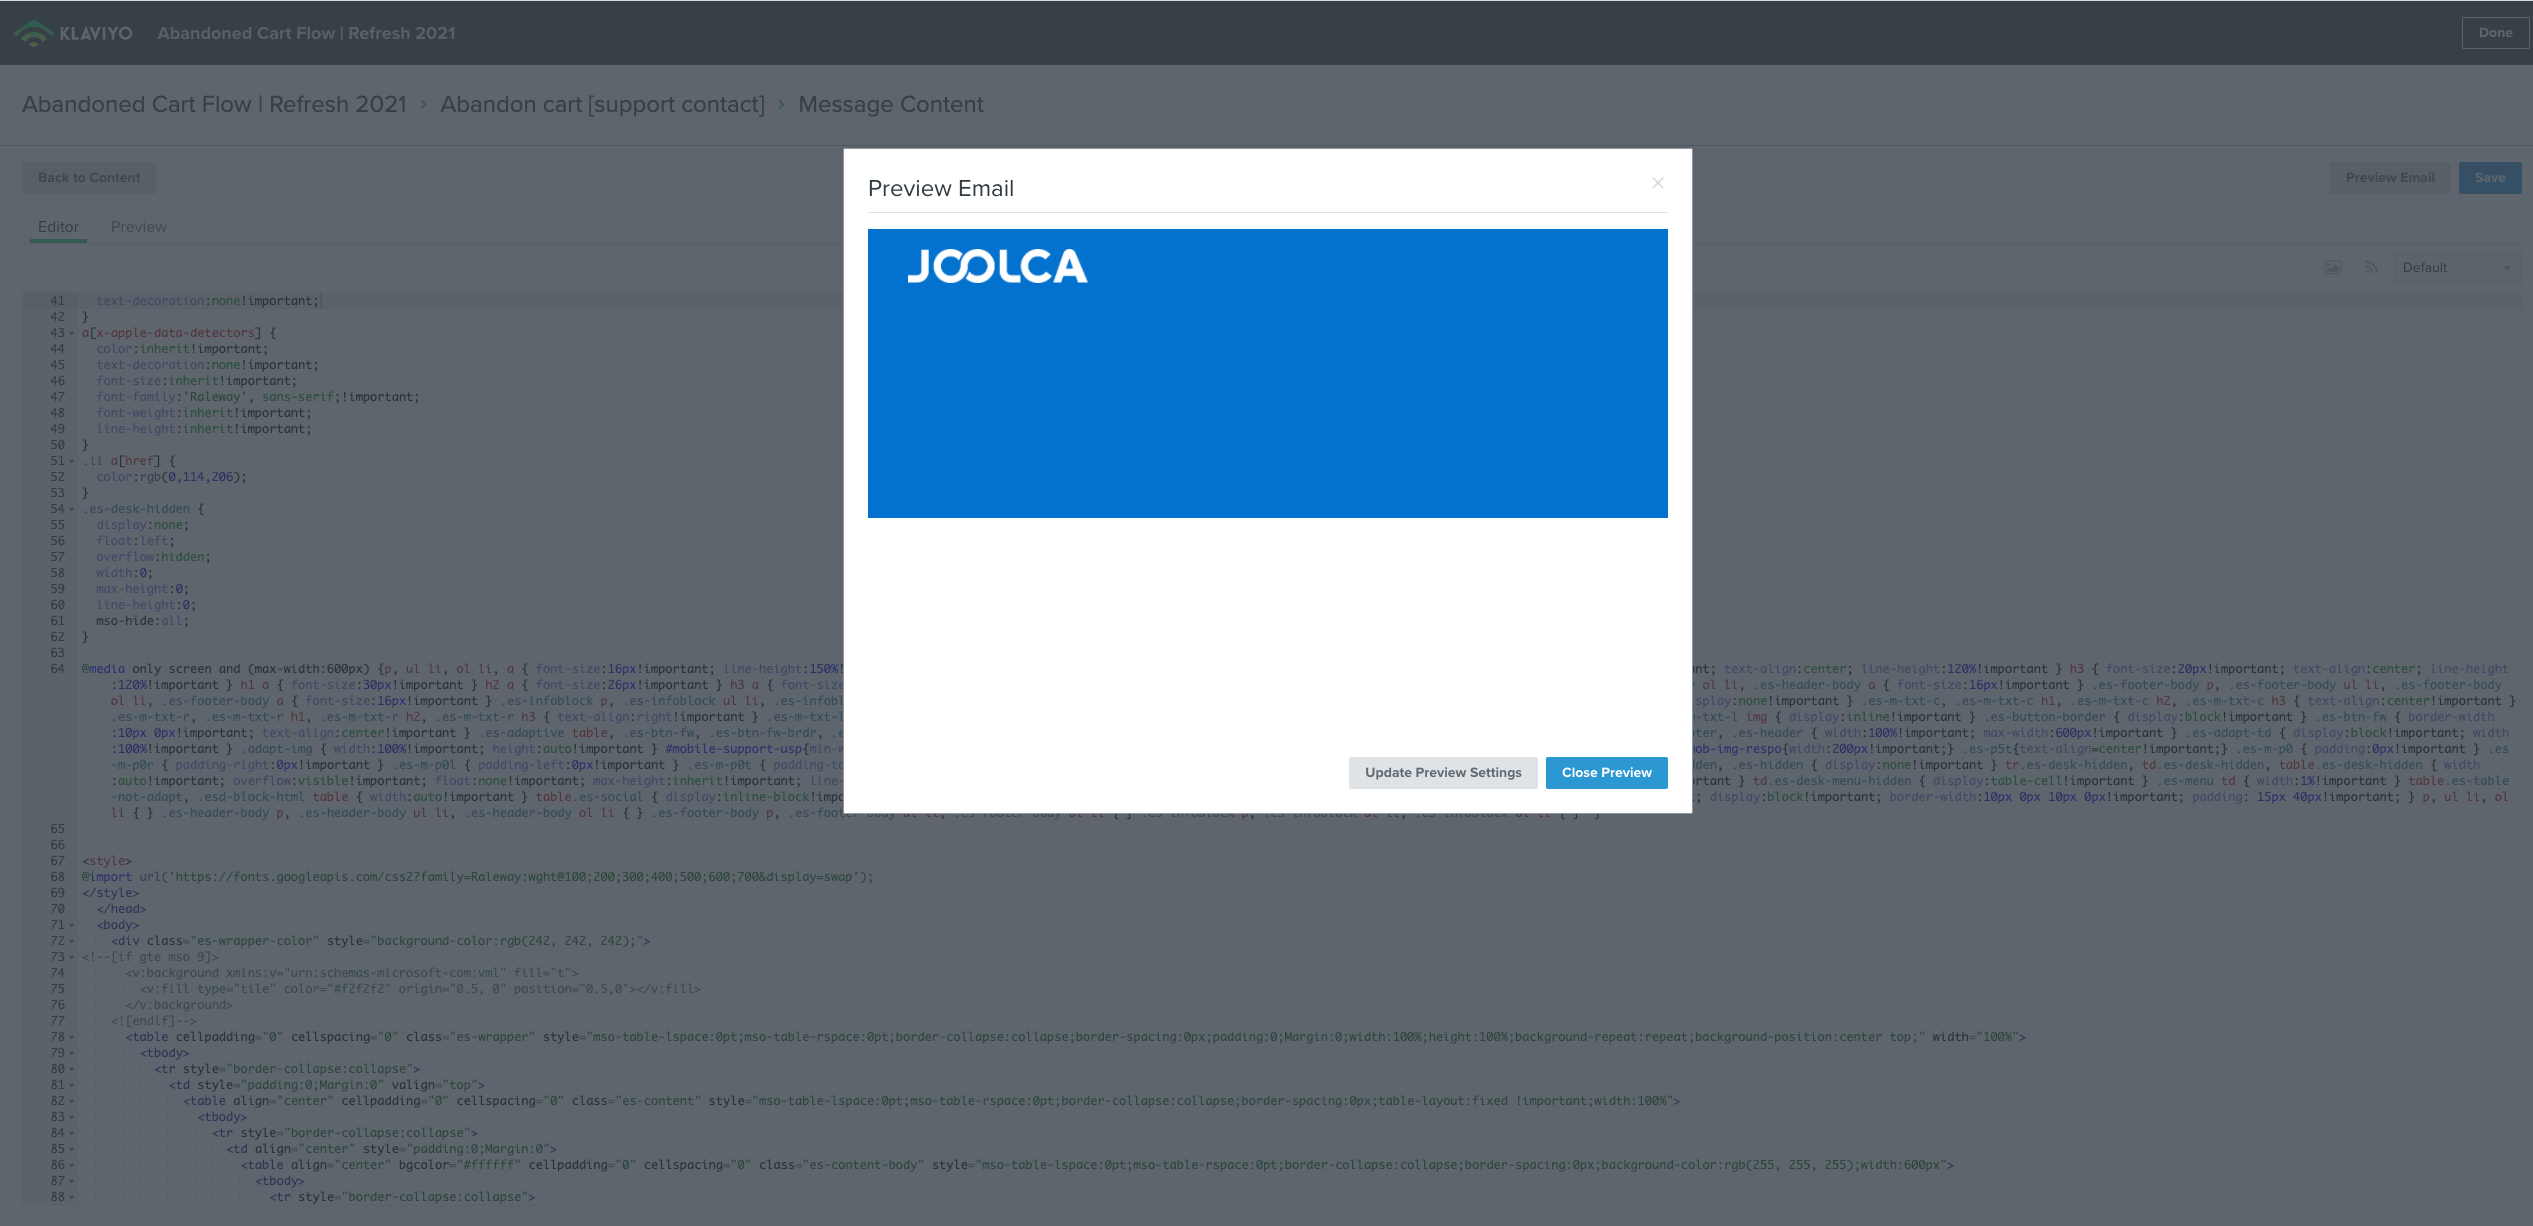Close the Preview Email dialog with X
2533x1226 pixels.
click(x=1657, y=183)
